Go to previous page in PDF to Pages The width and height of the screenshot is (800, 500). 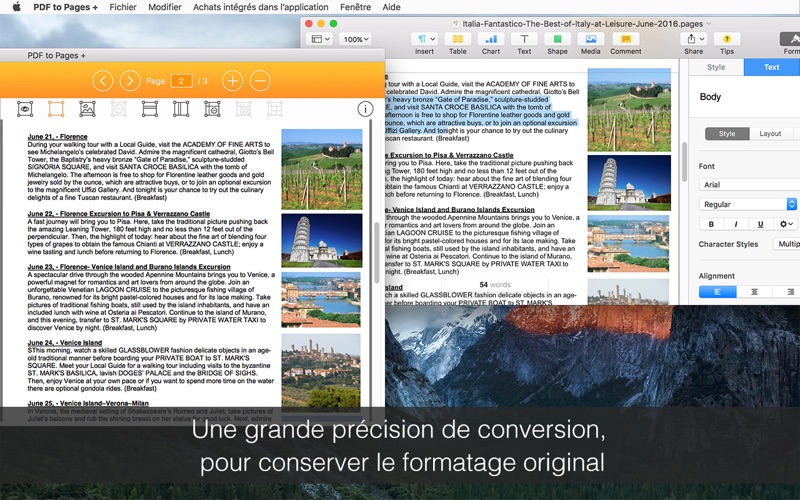click(103, 81)
